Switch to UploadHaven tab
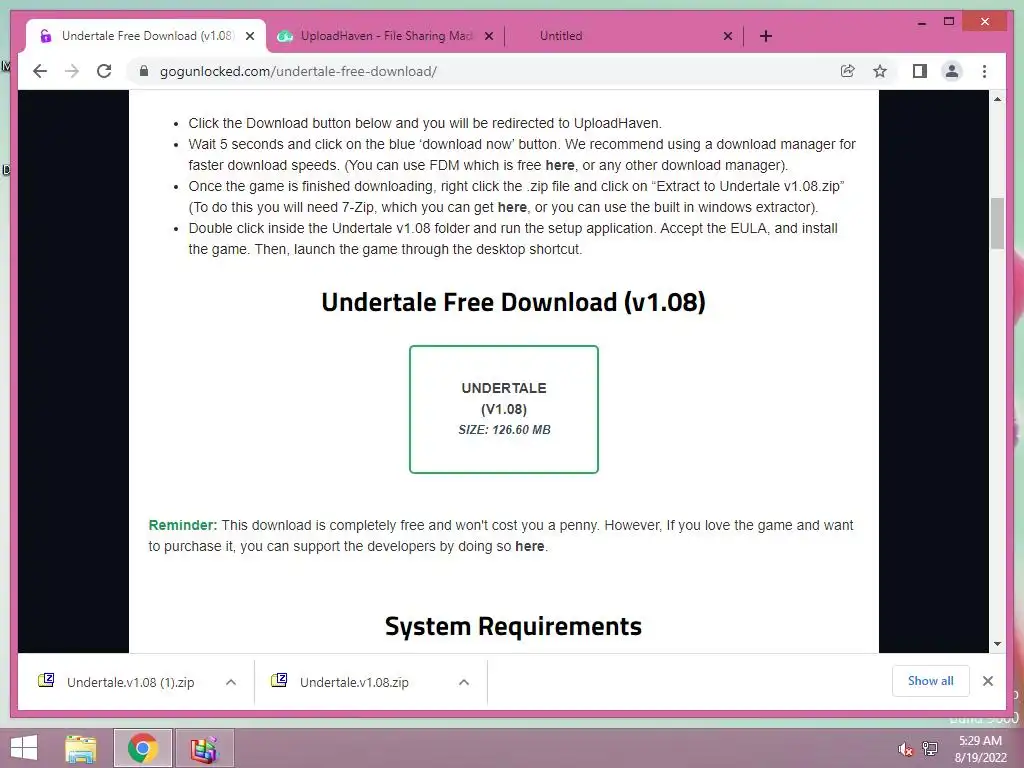 (x=385, y=36)
